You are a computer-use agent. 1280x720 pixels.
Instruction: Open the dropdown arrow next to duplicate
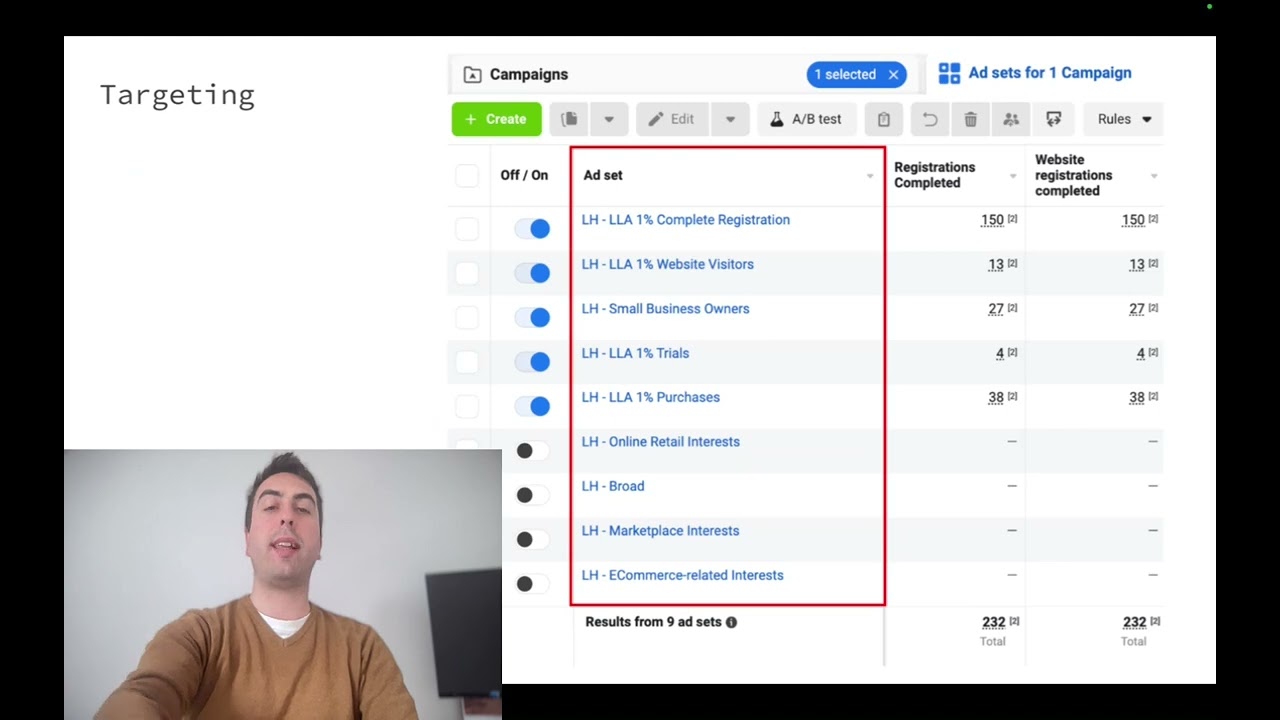pos(609,119)
